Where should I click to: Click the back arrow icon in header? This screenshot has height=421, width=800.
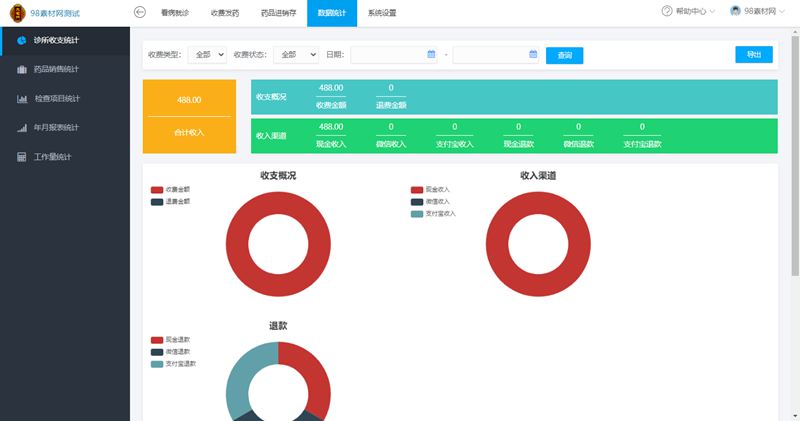139,12
